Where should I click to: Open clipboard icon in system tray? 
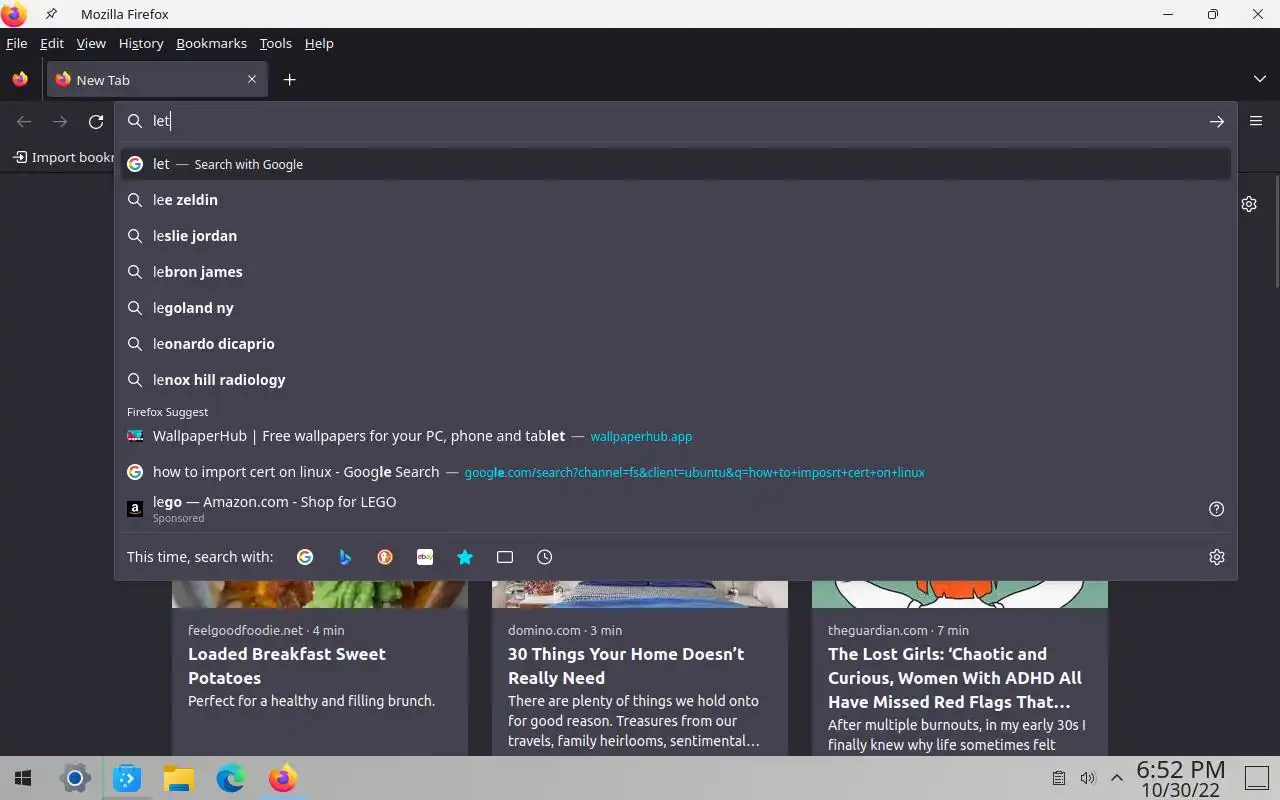click(1059, 778)
